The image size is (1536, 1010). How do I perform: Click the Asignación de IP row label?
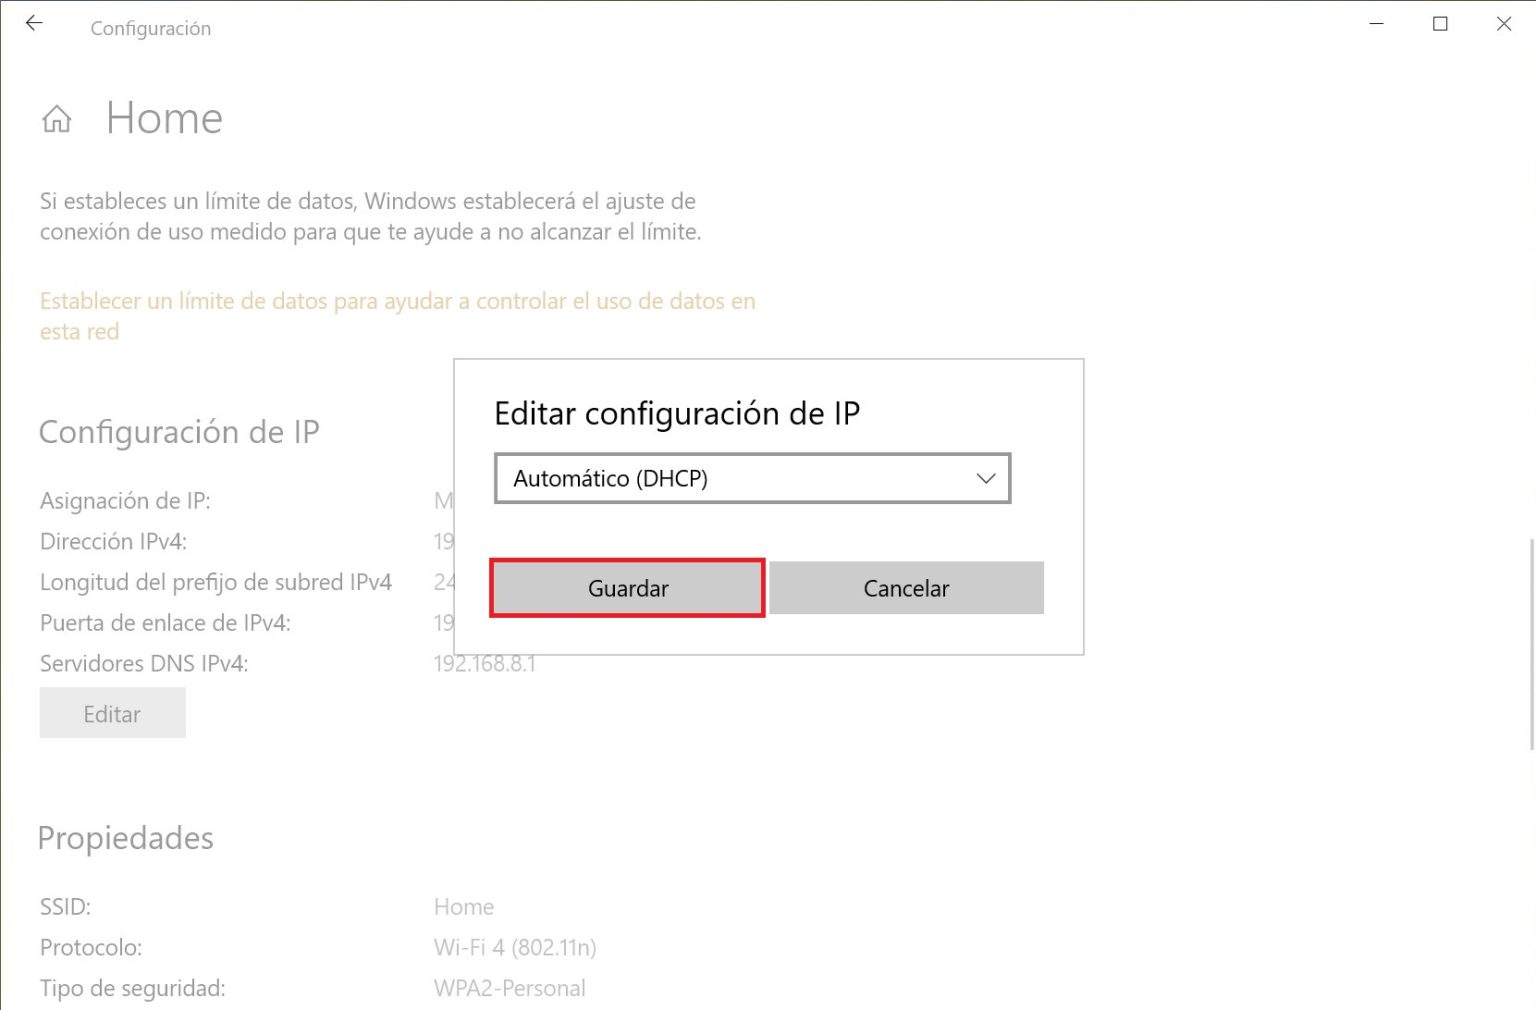tap(124, 500)
